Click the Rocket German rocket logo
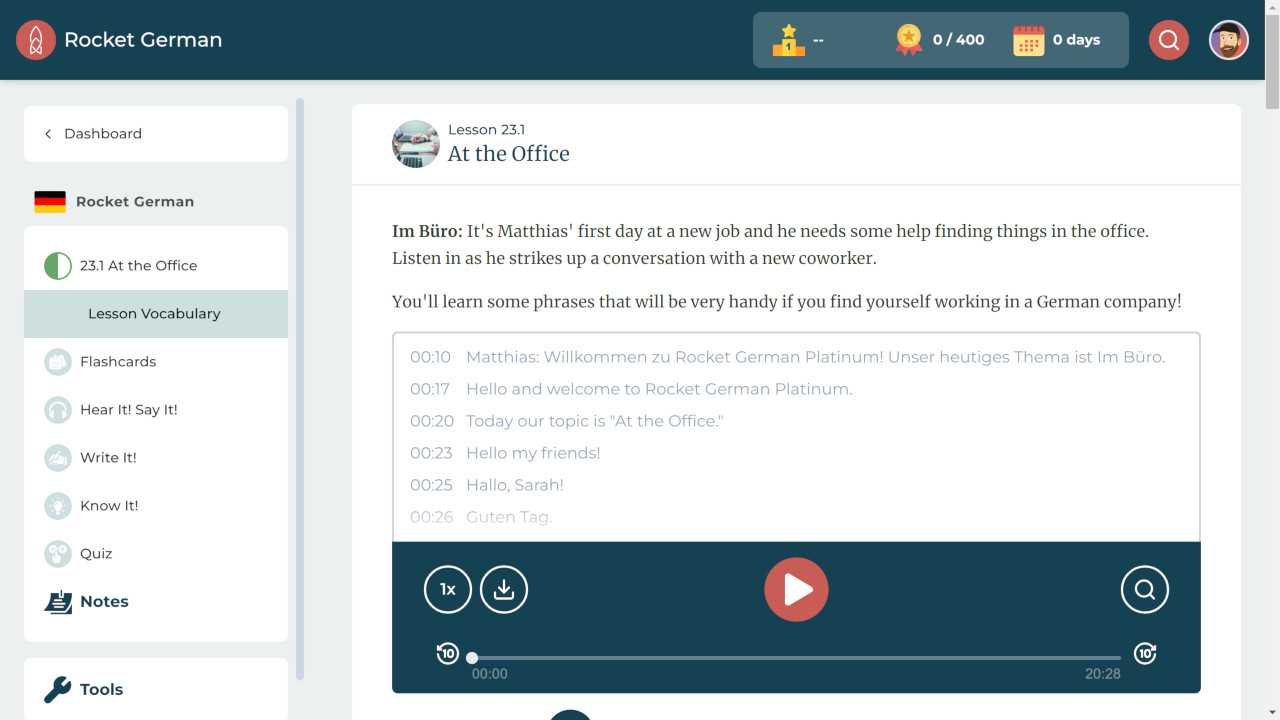Screen dimensions: 1280x720 [36, 40]
